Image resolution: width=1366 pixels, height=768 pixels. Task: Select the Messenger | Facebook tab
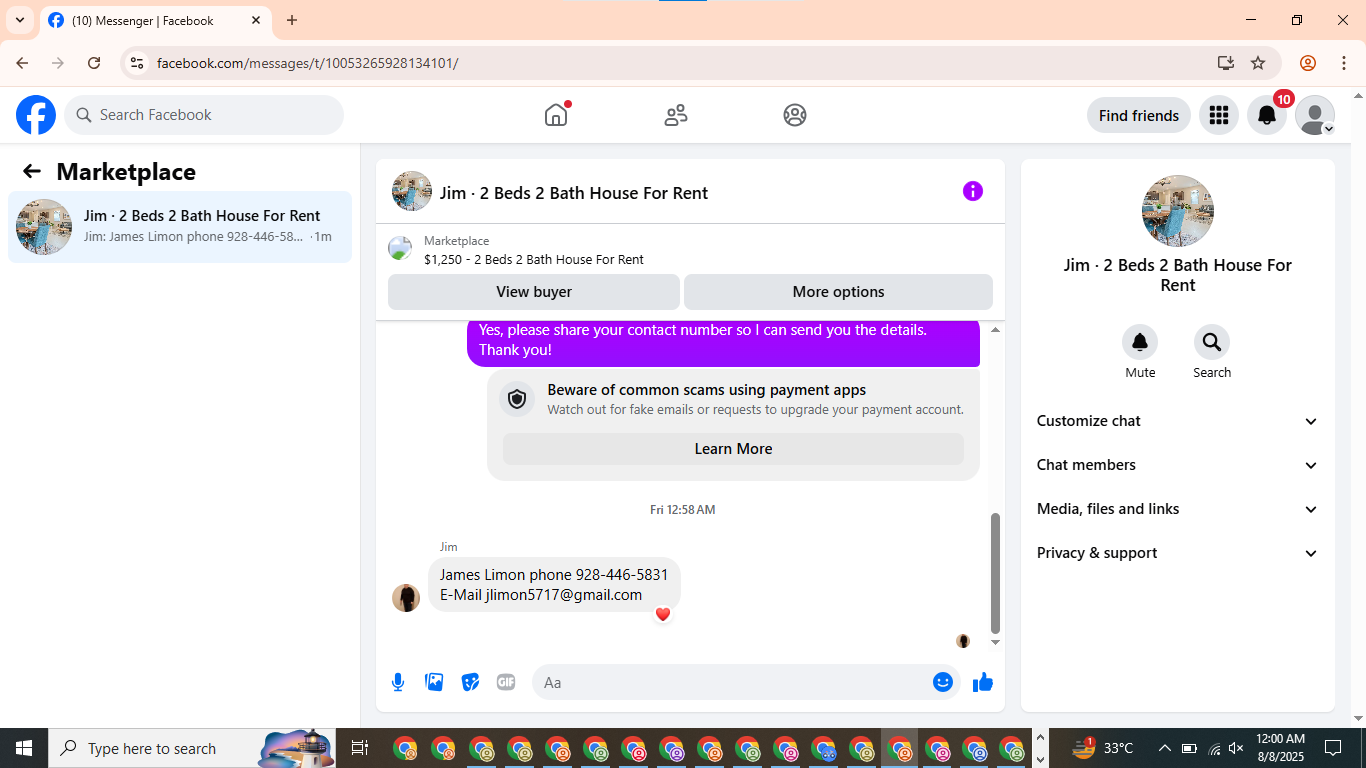[155, 20]
